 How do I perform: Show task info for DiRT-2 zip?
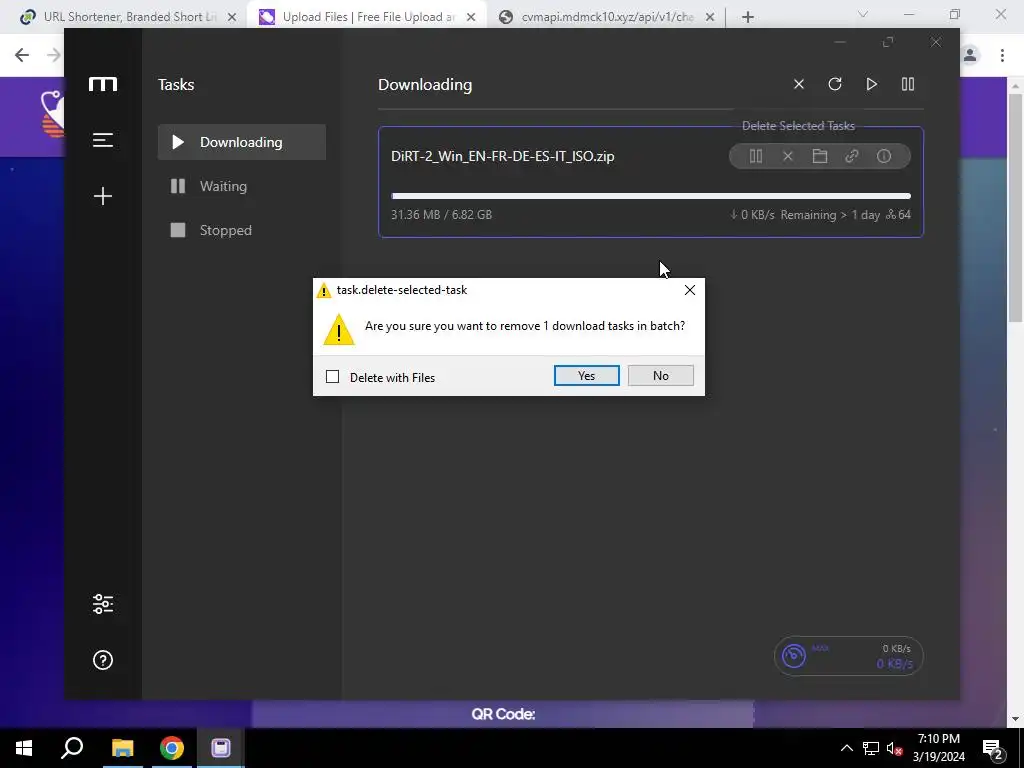[884, 156]
